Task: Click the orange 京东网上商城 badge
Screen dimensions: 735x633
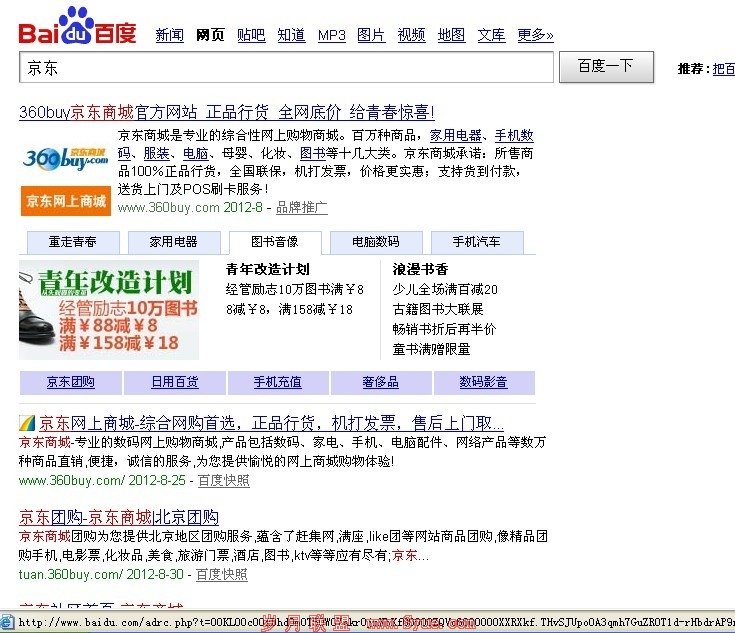Action: click(66, 201)
